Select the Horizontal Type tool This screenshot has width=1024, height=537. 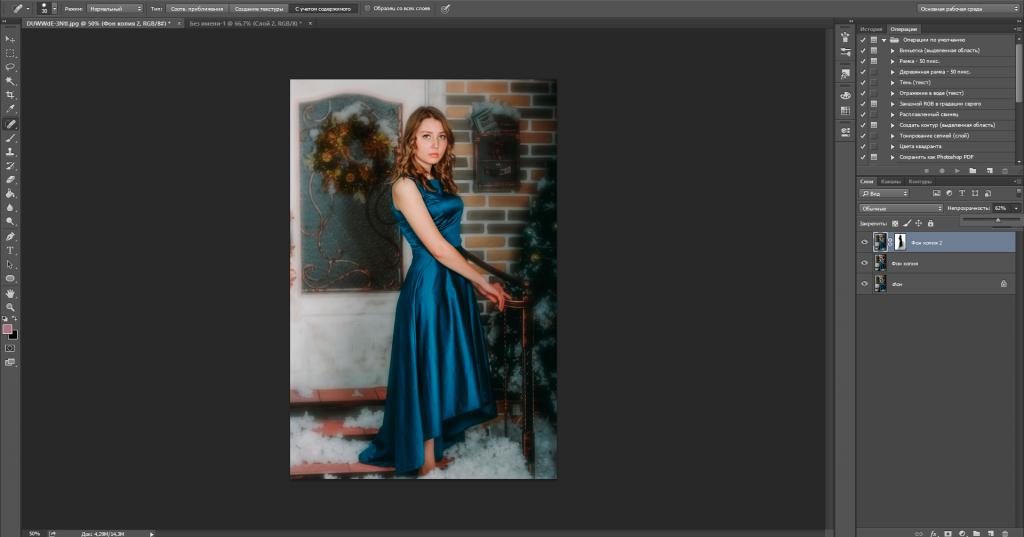(10, 250)
